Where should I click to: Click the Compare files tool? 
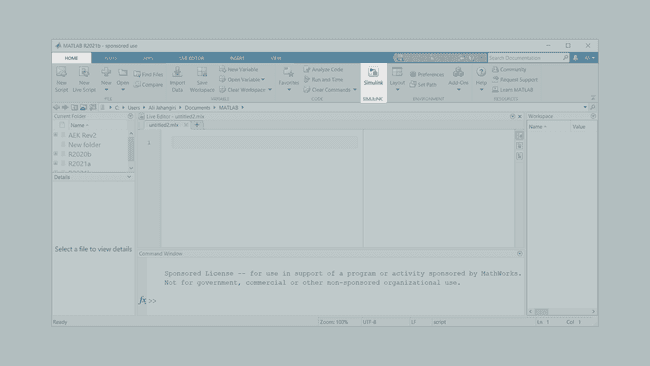[x=148, y=85]
